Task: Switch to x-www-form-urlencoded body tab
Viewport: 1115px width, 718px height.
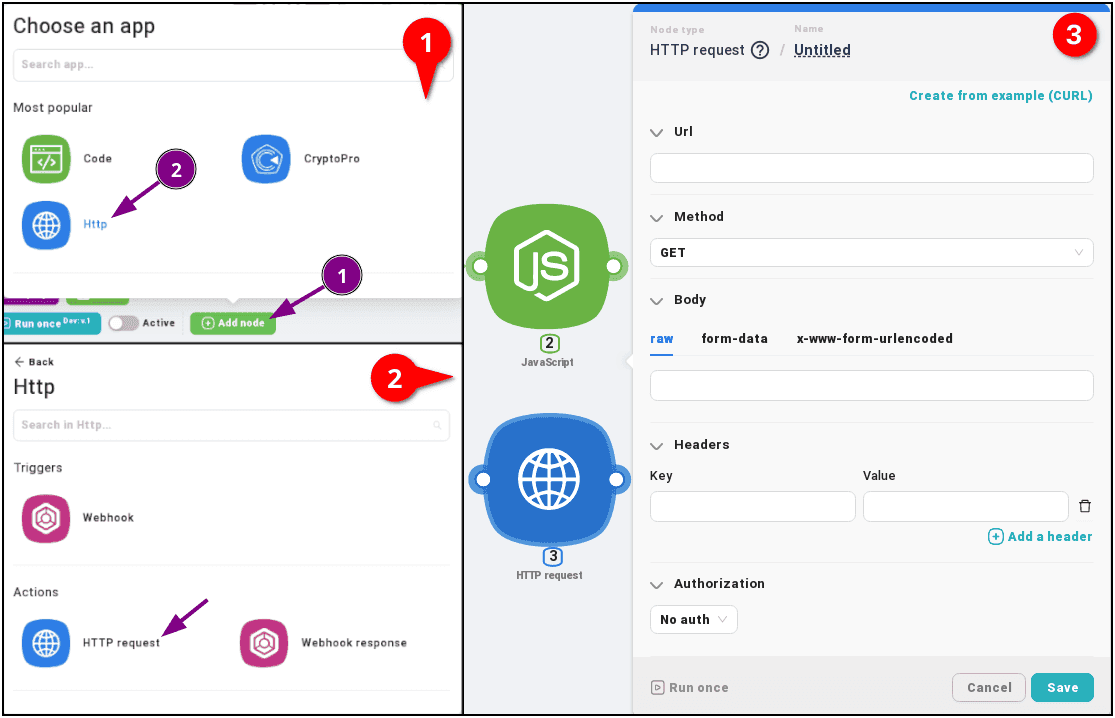Action: click(x=874, y=339)
